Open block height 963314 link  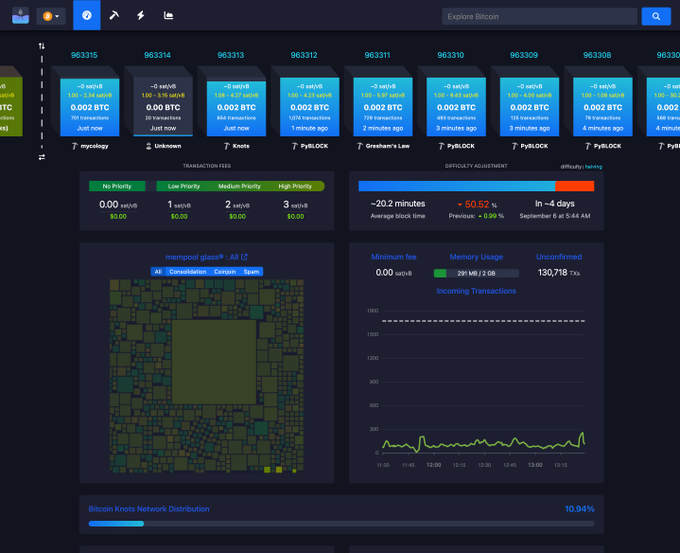(157, 55)
